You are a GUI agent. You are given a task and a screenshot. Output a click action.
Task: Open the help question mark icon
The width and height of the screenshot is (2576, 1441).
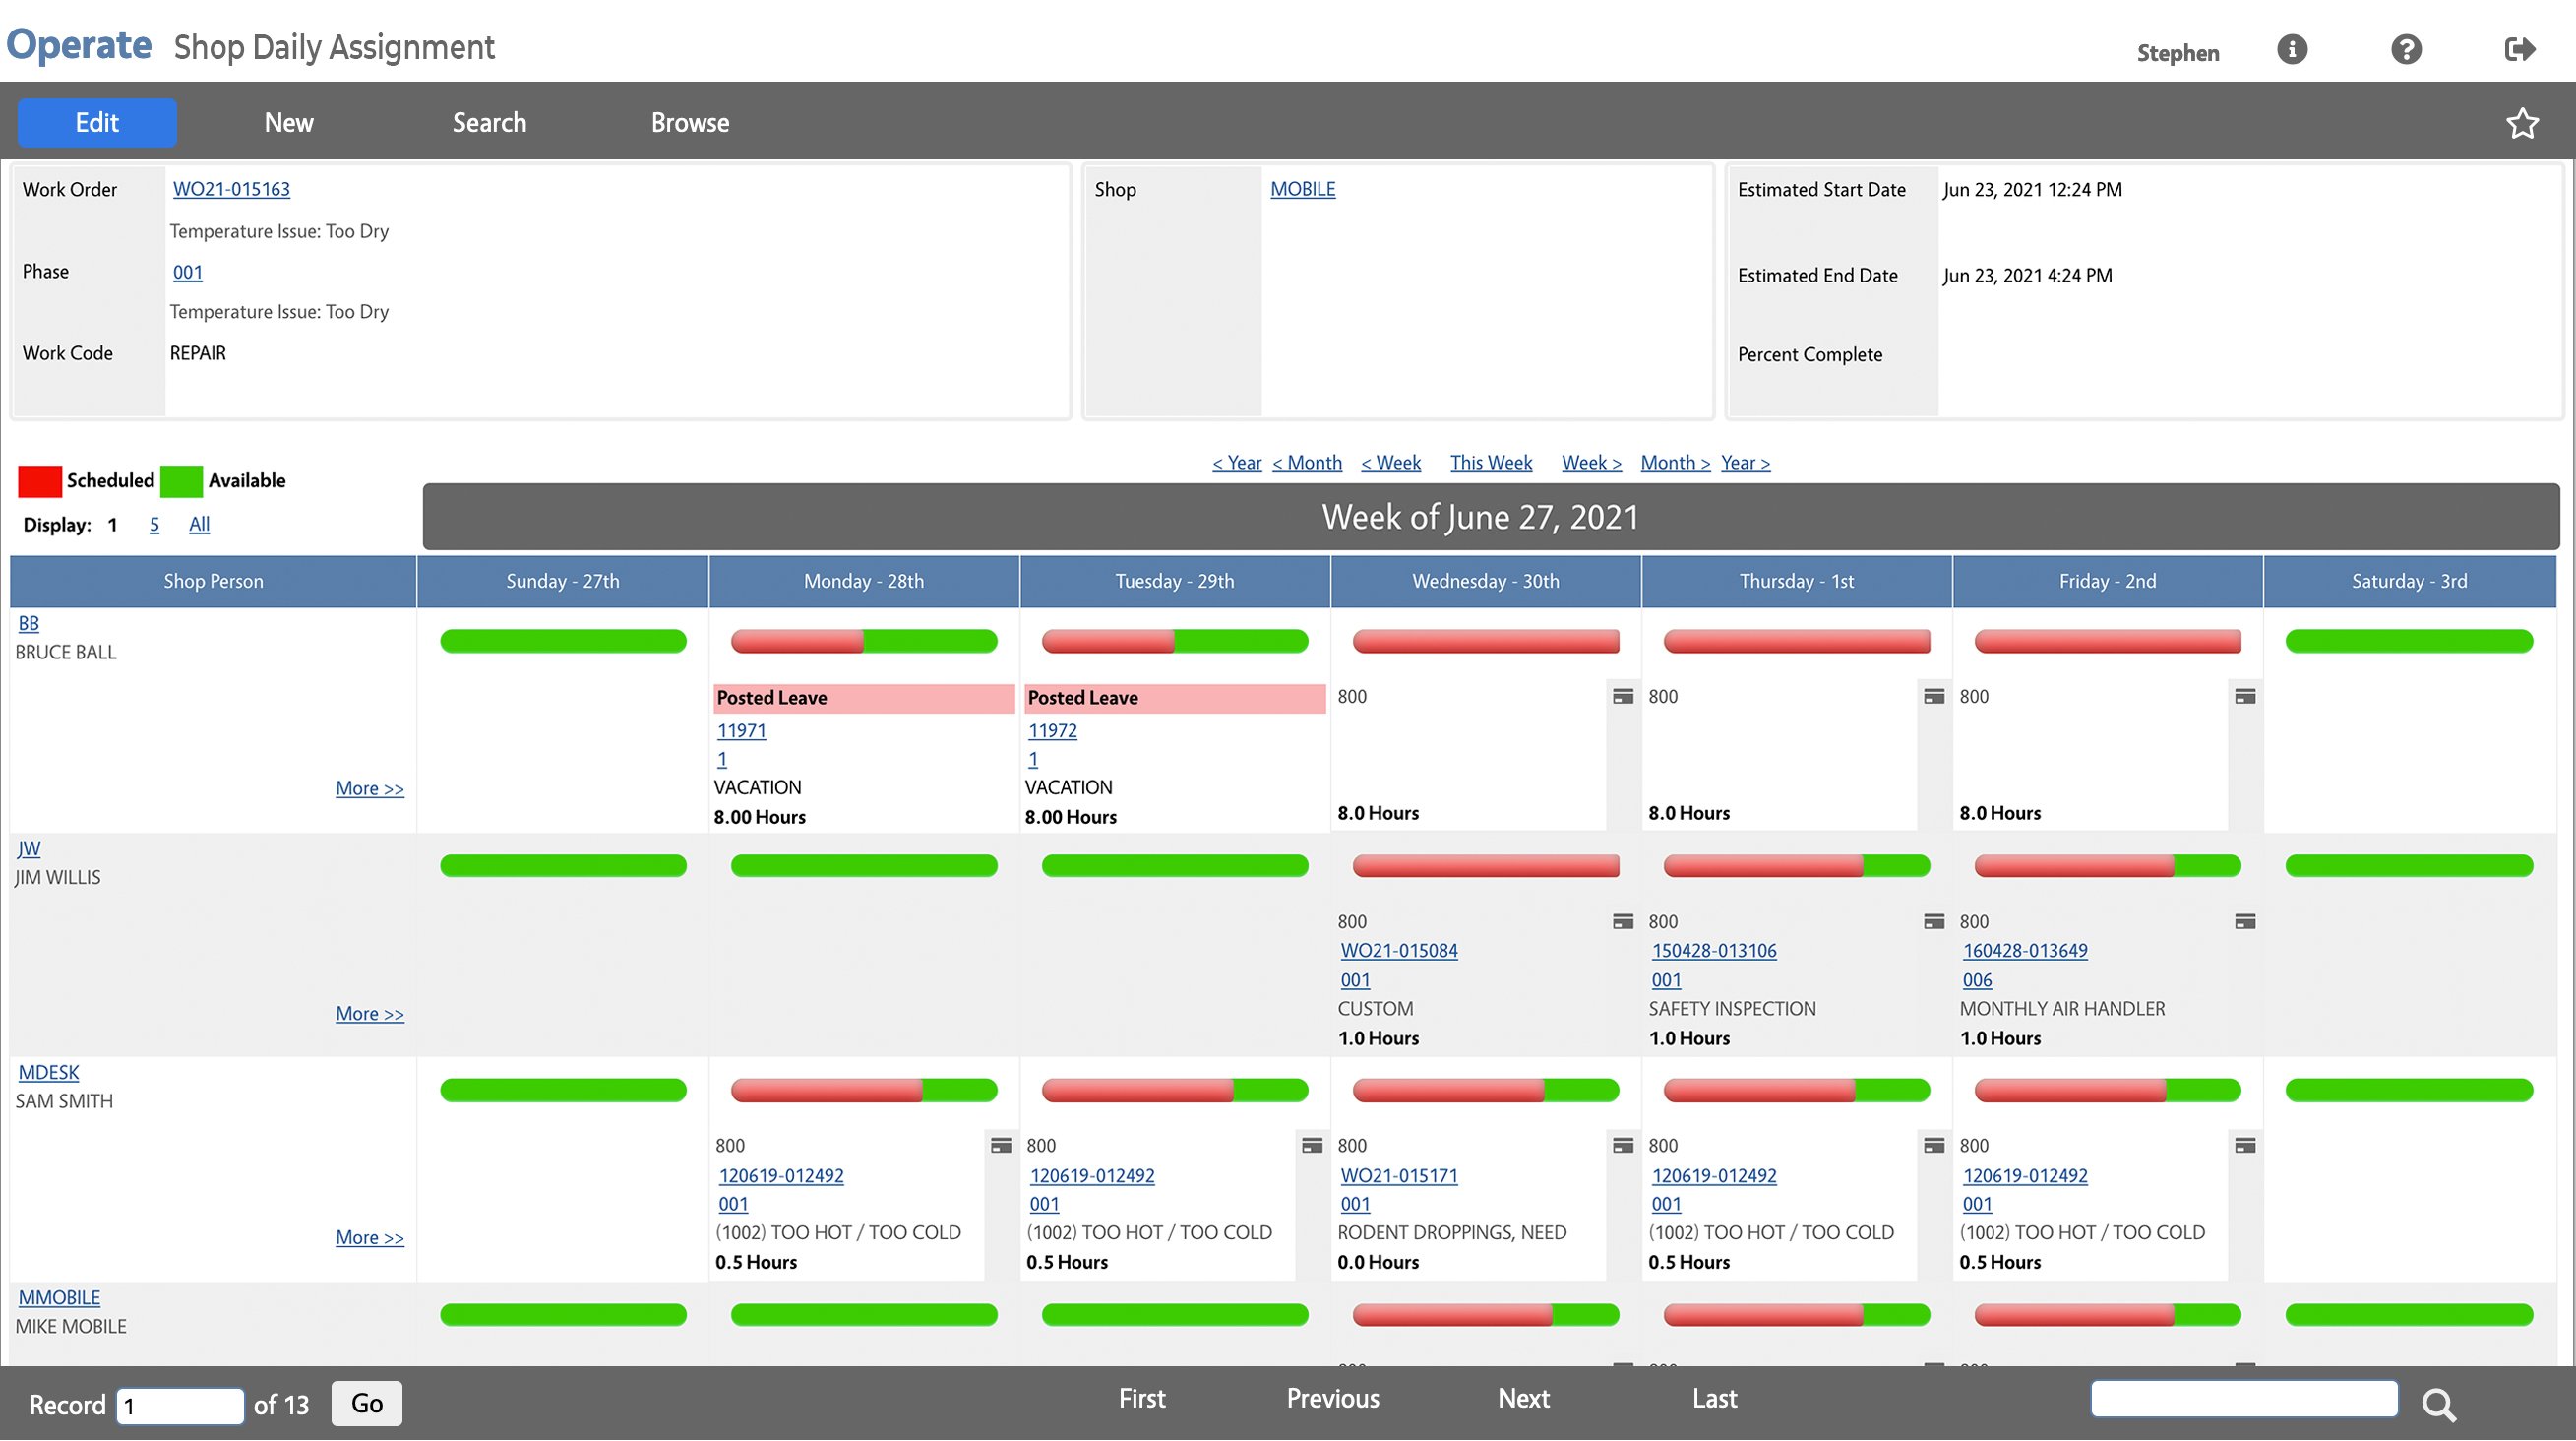[2406, 49]
